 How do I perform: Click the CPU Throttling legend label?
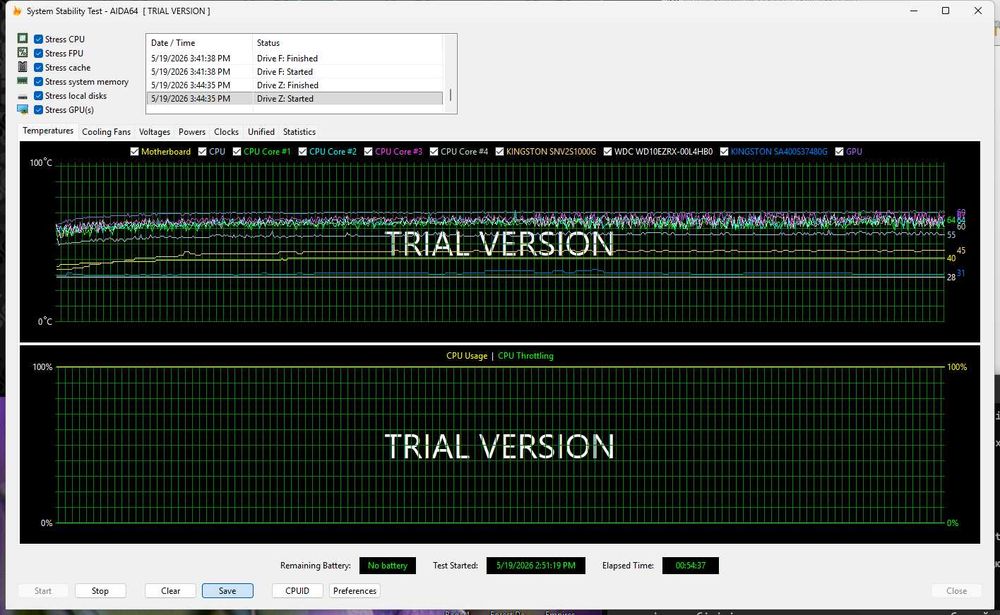pos(526,356)
